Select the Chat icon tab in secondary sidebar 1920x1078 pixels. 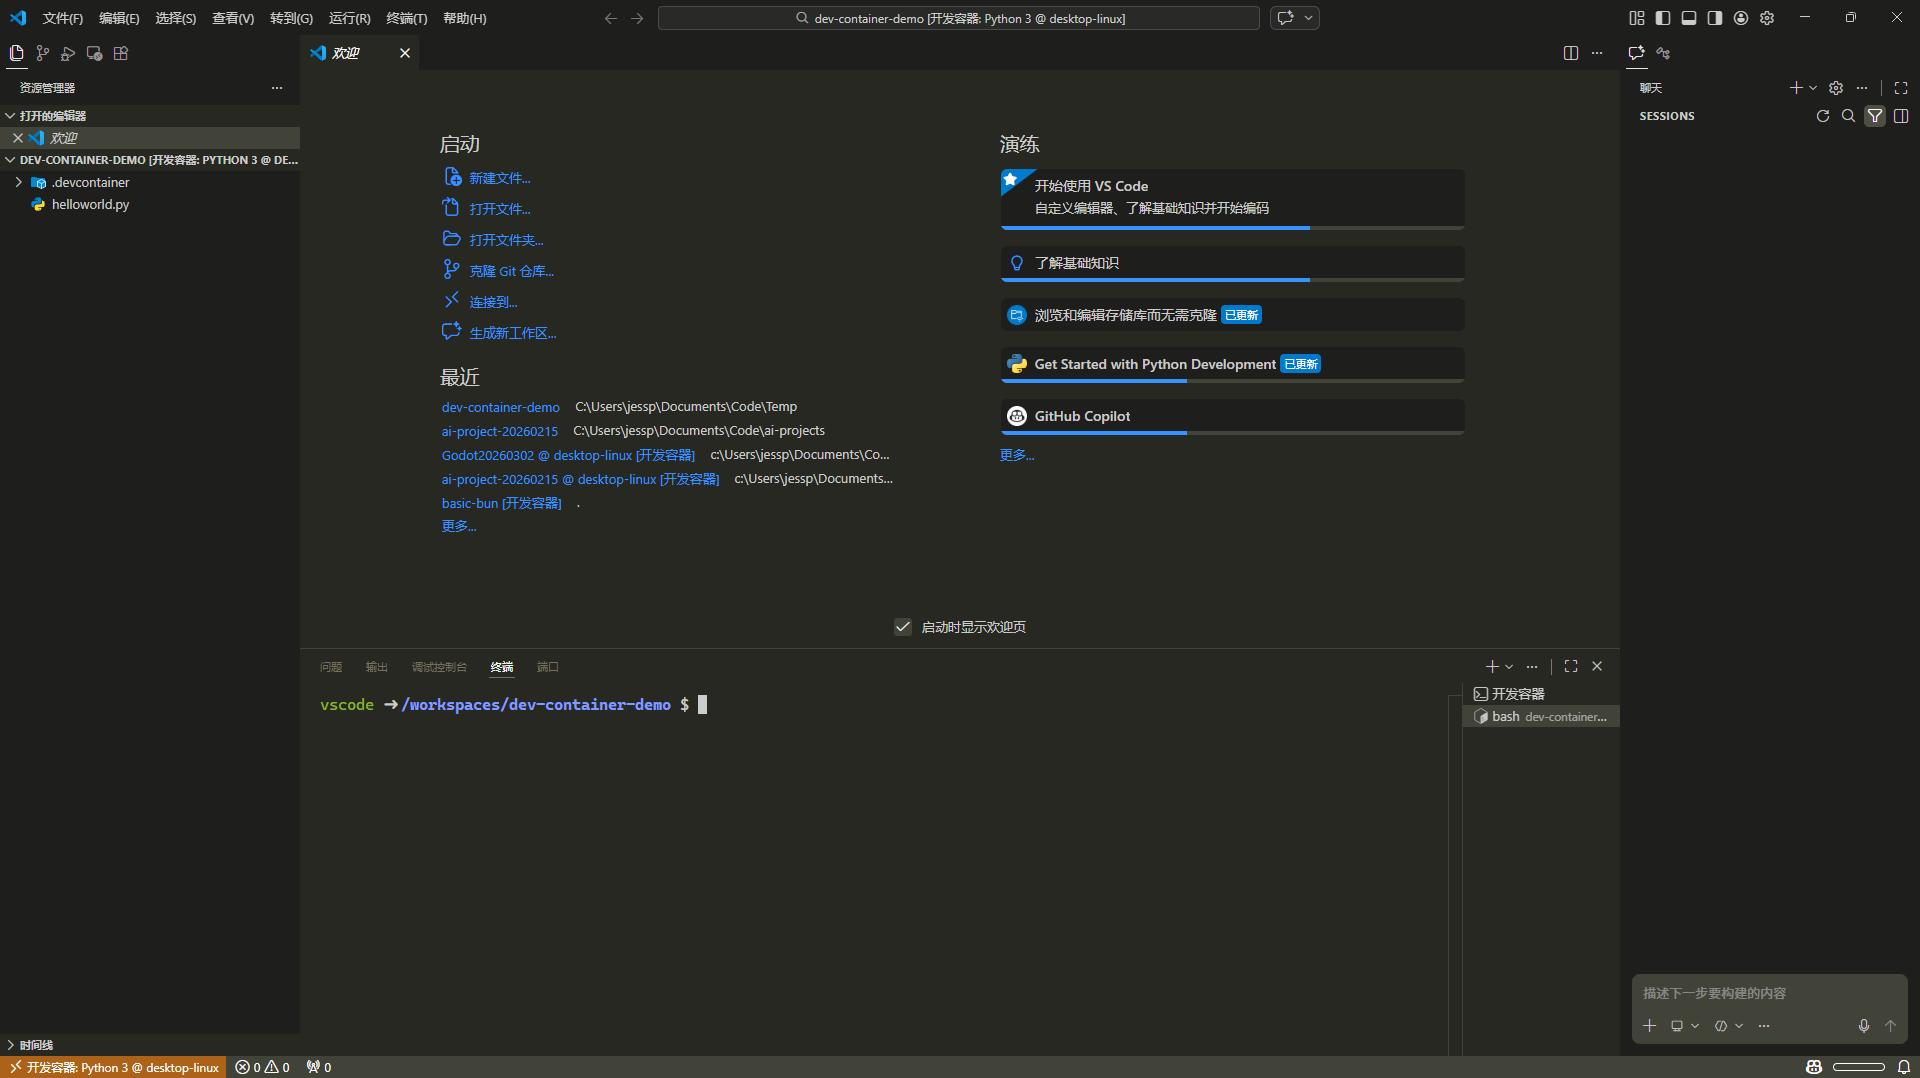tap(1637, 53)
